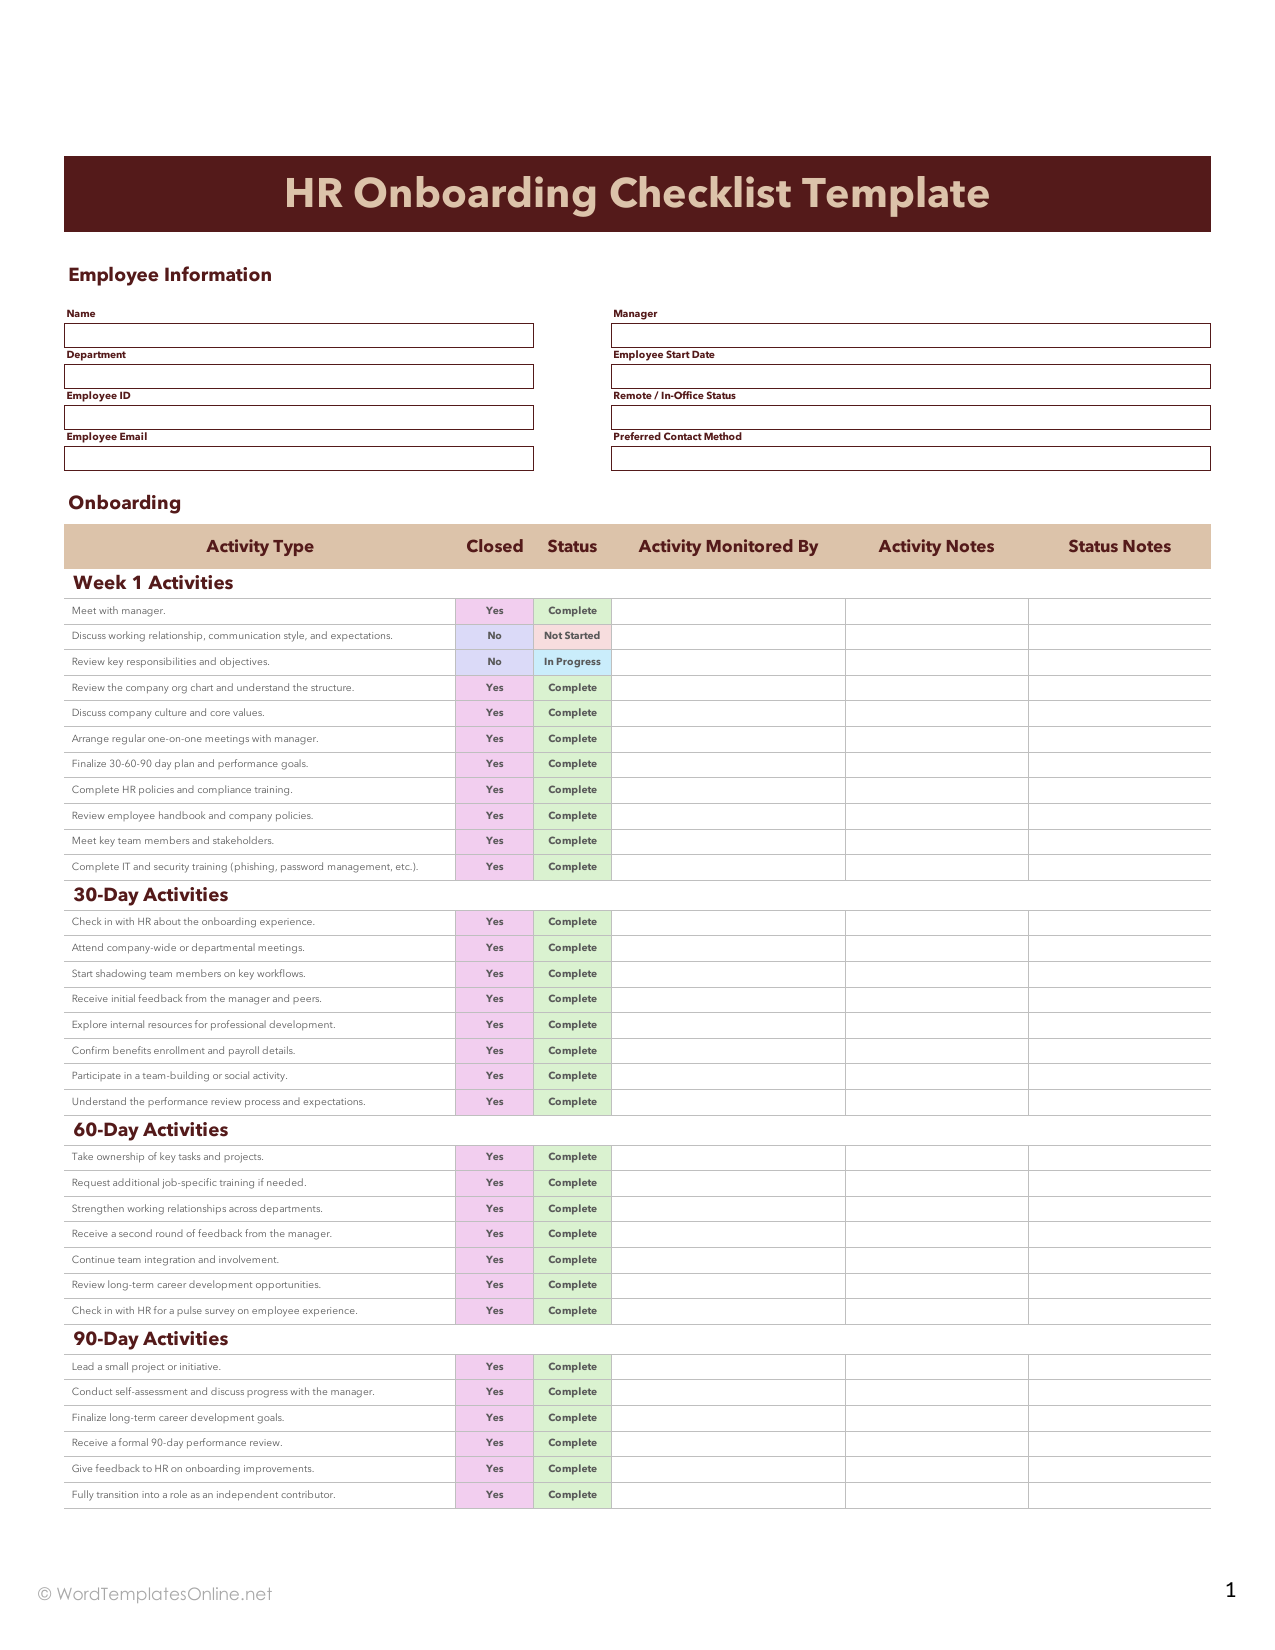Viewport: 1275px width, 1650px height.
Task: Select 'Review long-term career development opportunities.'
Action: coord(196,1285)
